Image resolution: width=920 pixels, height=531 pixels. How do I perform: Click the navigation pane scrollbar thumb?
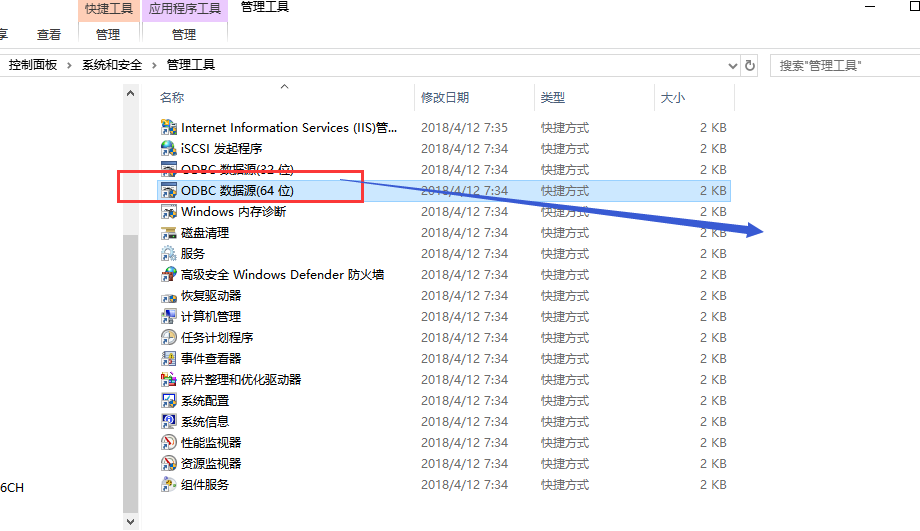[x=130, y=373]
